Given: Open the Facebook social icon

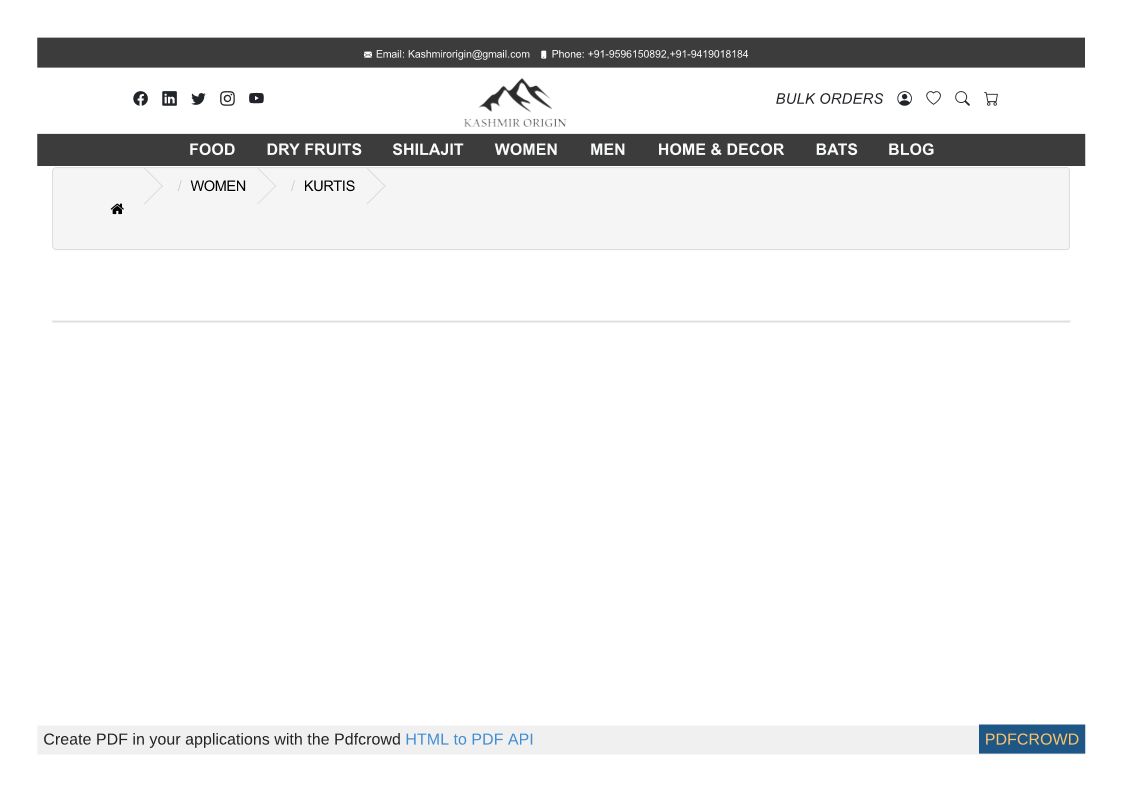Looking at the screenshot, I should [x=140, y=98].
